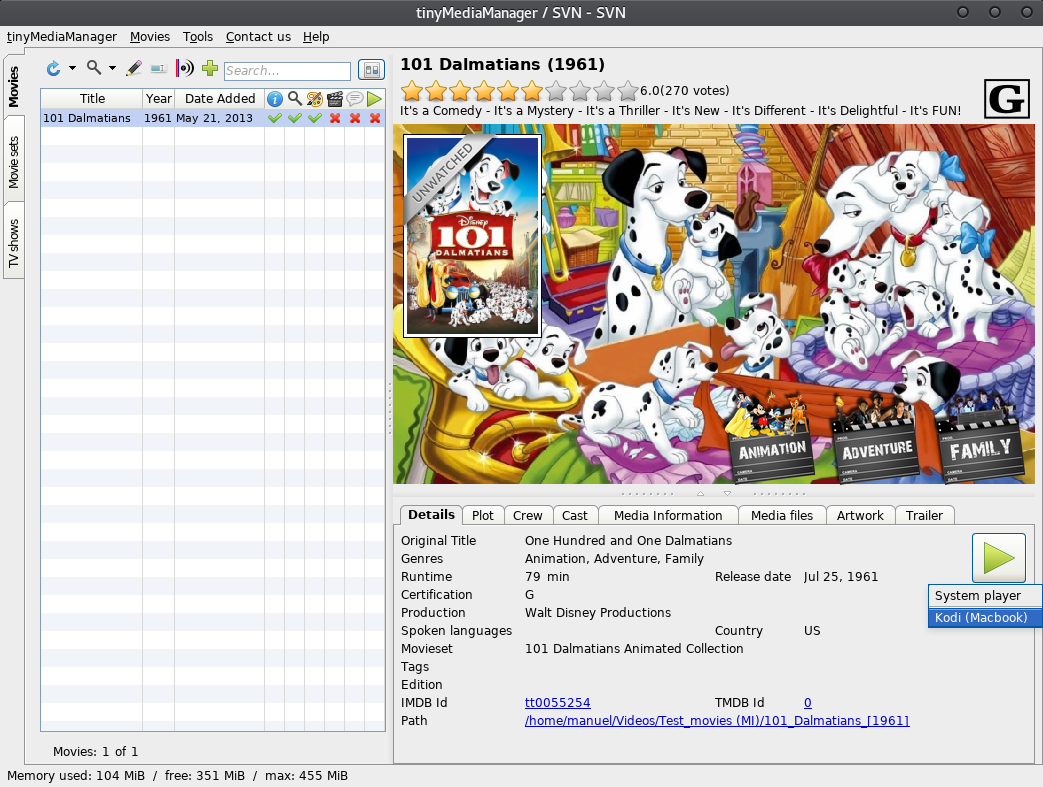Click the media information scan icon
Viewport: 1043px width, 787px height.
coord(184,68)
